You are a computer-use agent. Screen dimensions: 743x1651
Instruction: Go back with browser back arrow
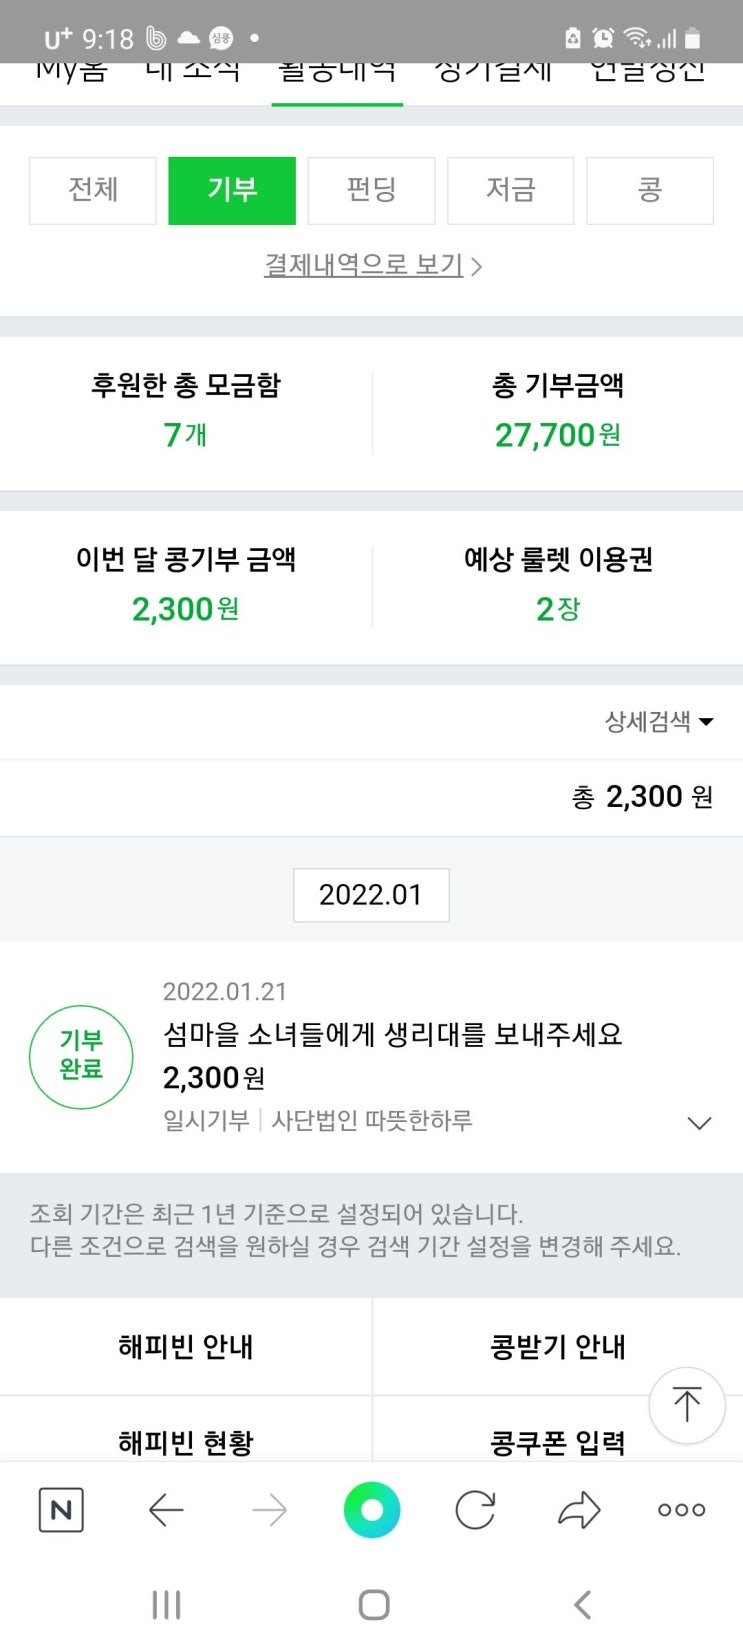166,1509
